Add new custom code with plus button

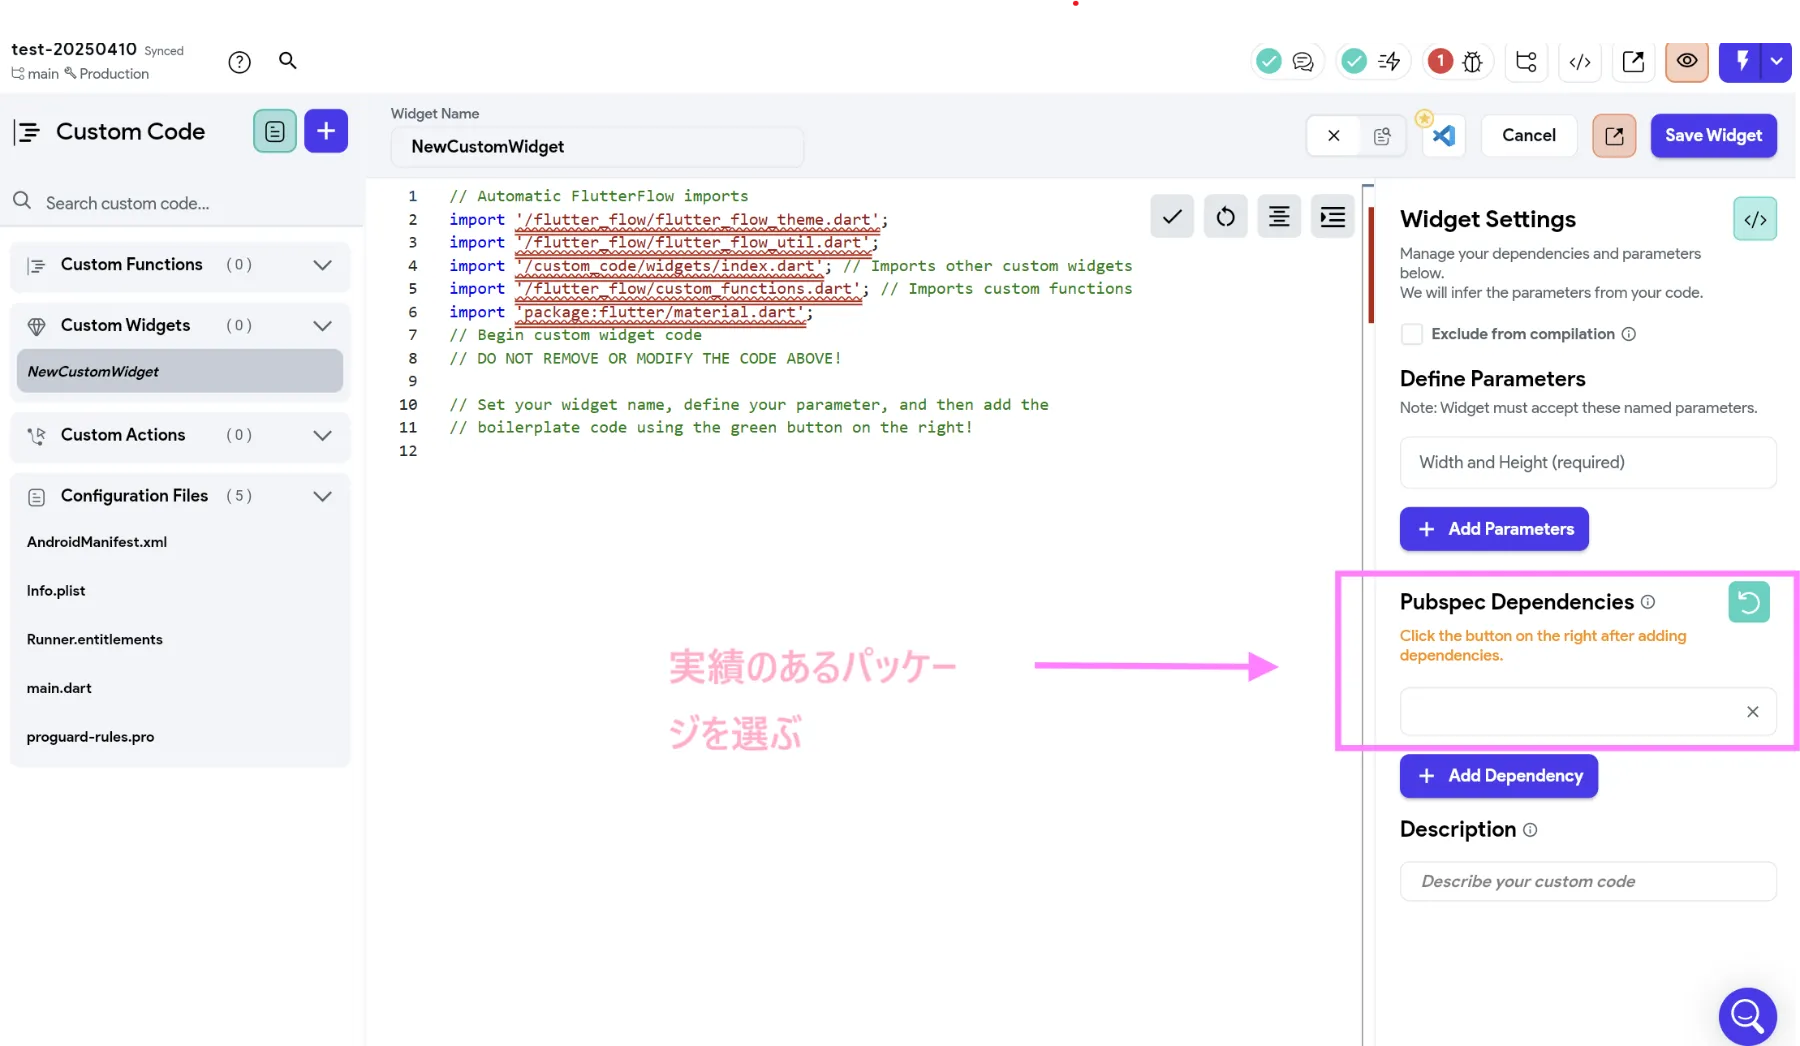coord(326,131)
